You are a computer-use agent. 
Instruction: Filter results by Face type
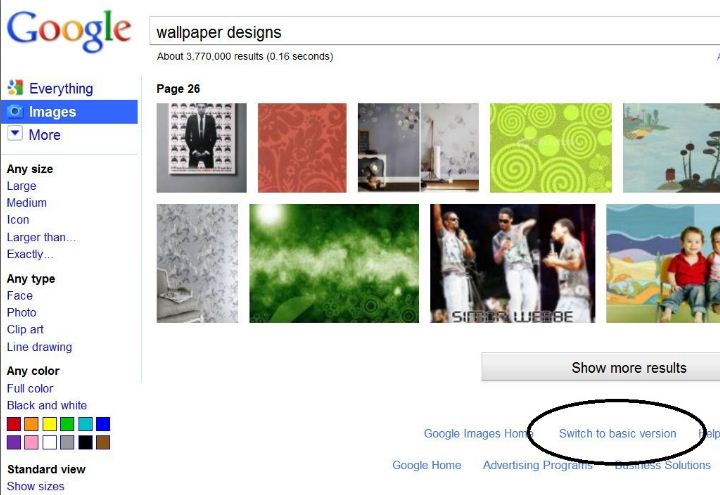(x=20, y=296)
